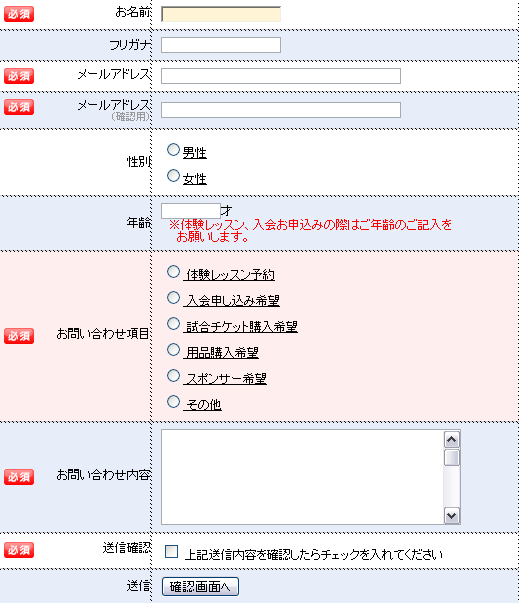Pick the その他 radio option
The width and height of the screenshot is (520, 603).
pyautogui.click(x=173, y=401)
